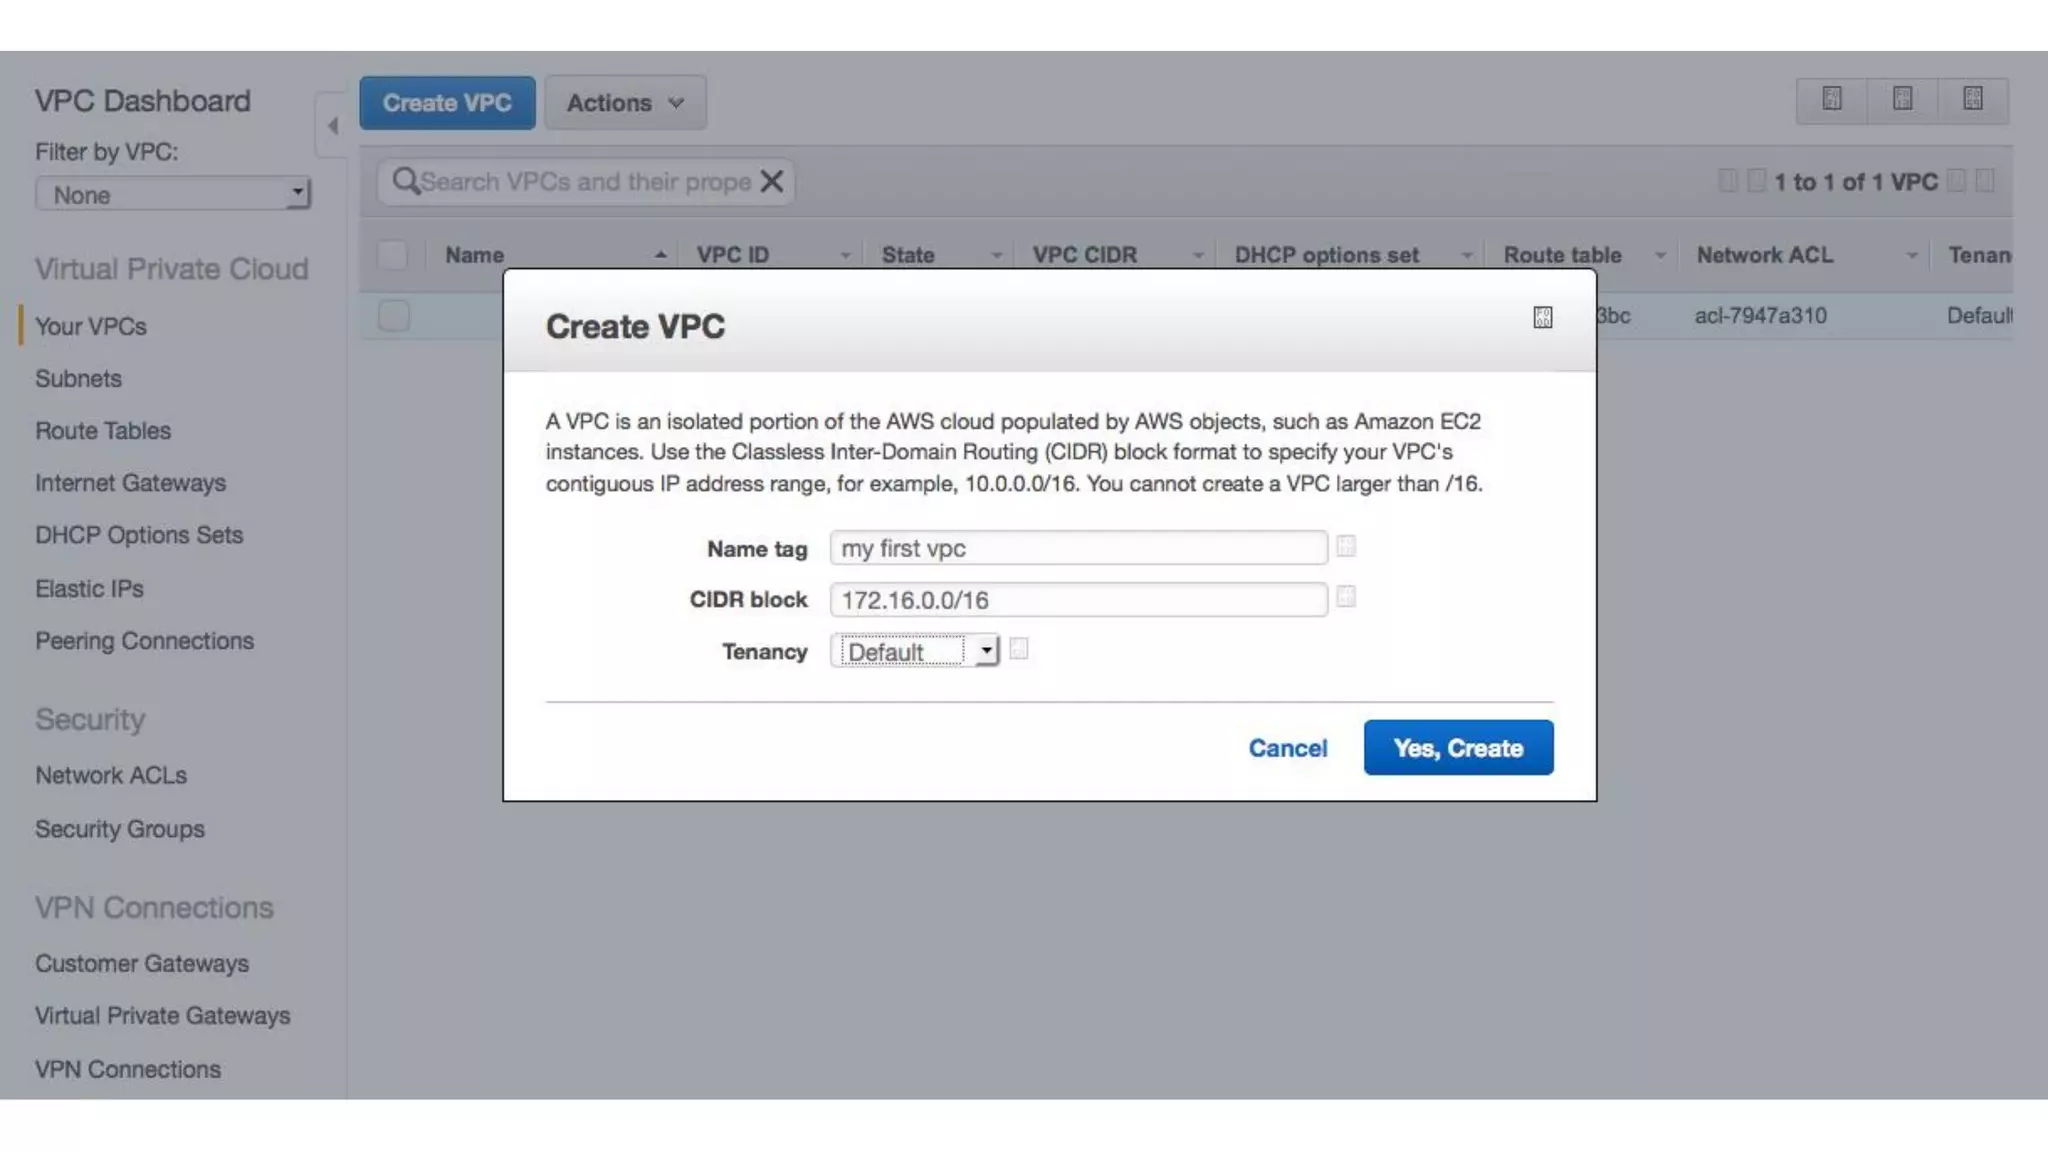The image size is (2048, 1152).
Task: Click the middle icon in top-right toolbar group
Action: pyautogui.click(x=1902, y=99)
